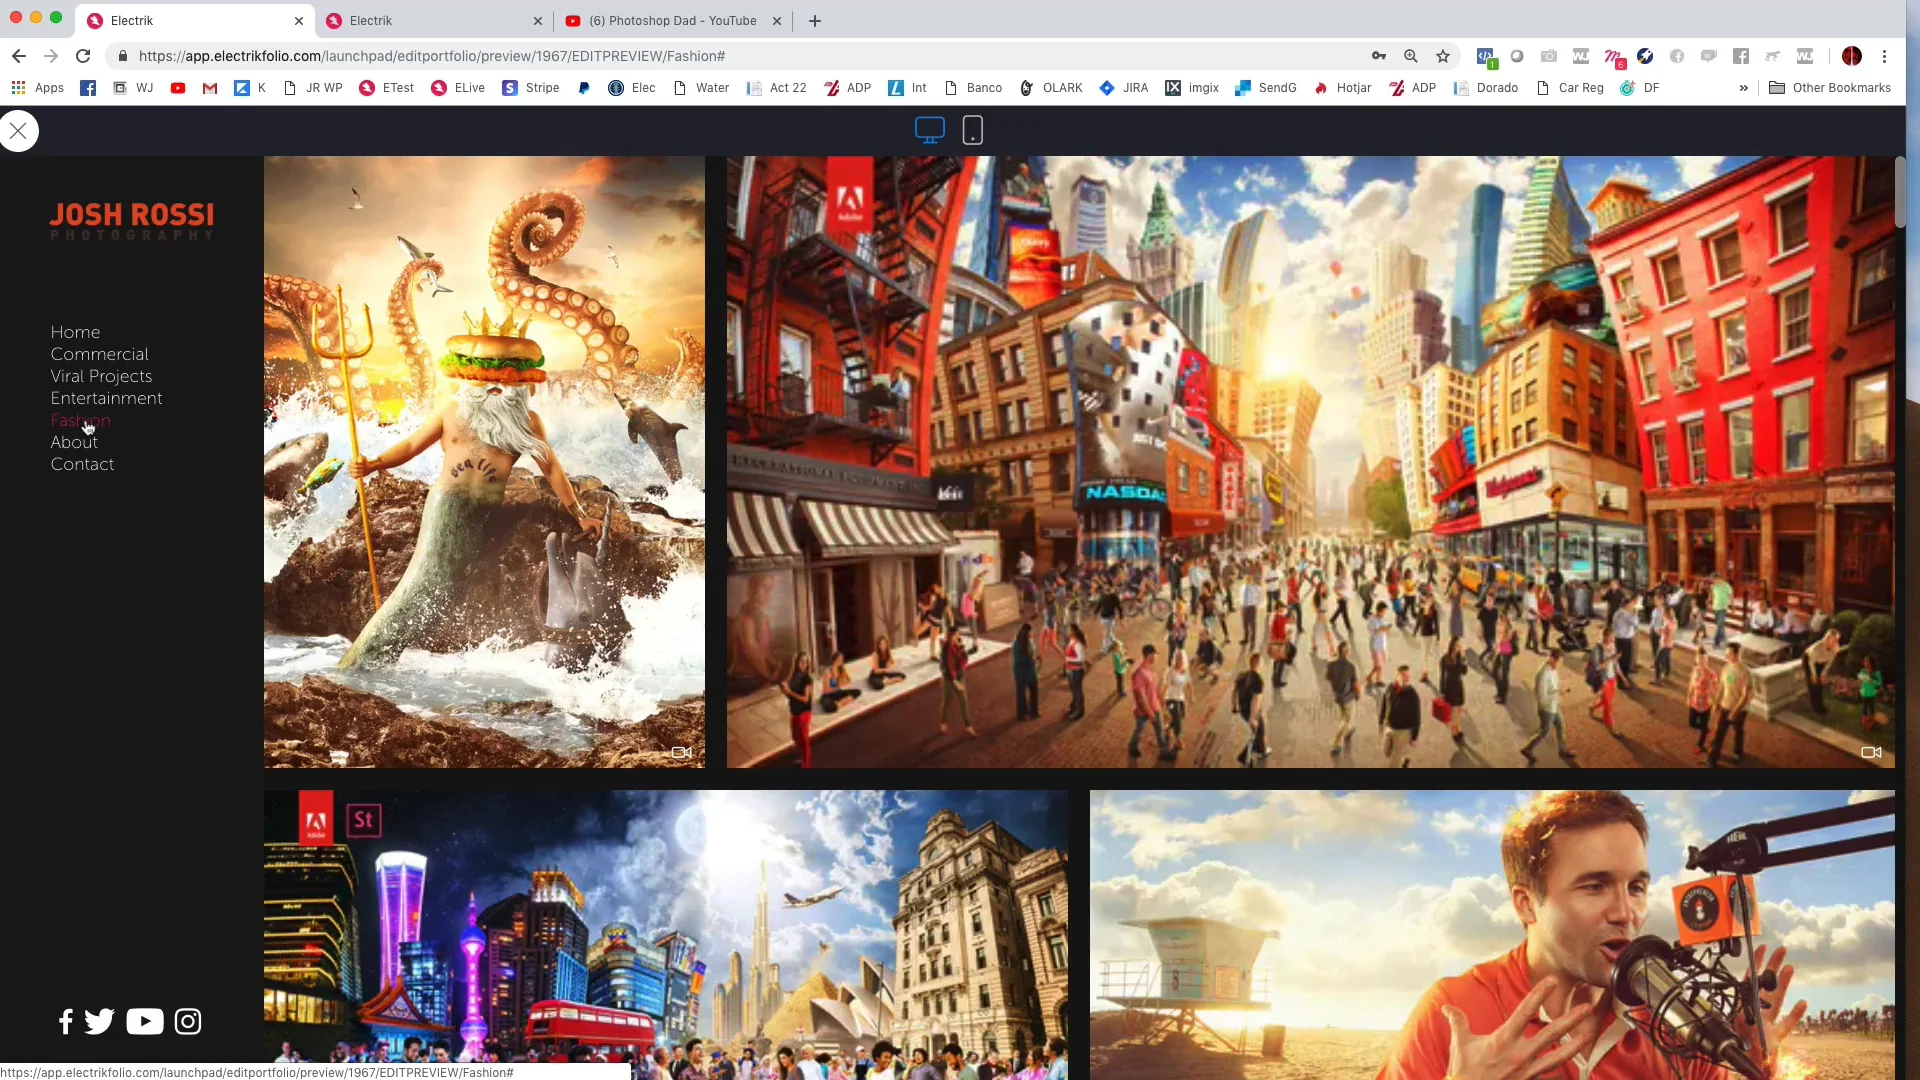Expand hidden bookmarks chevron

(x=1744, y=88)
